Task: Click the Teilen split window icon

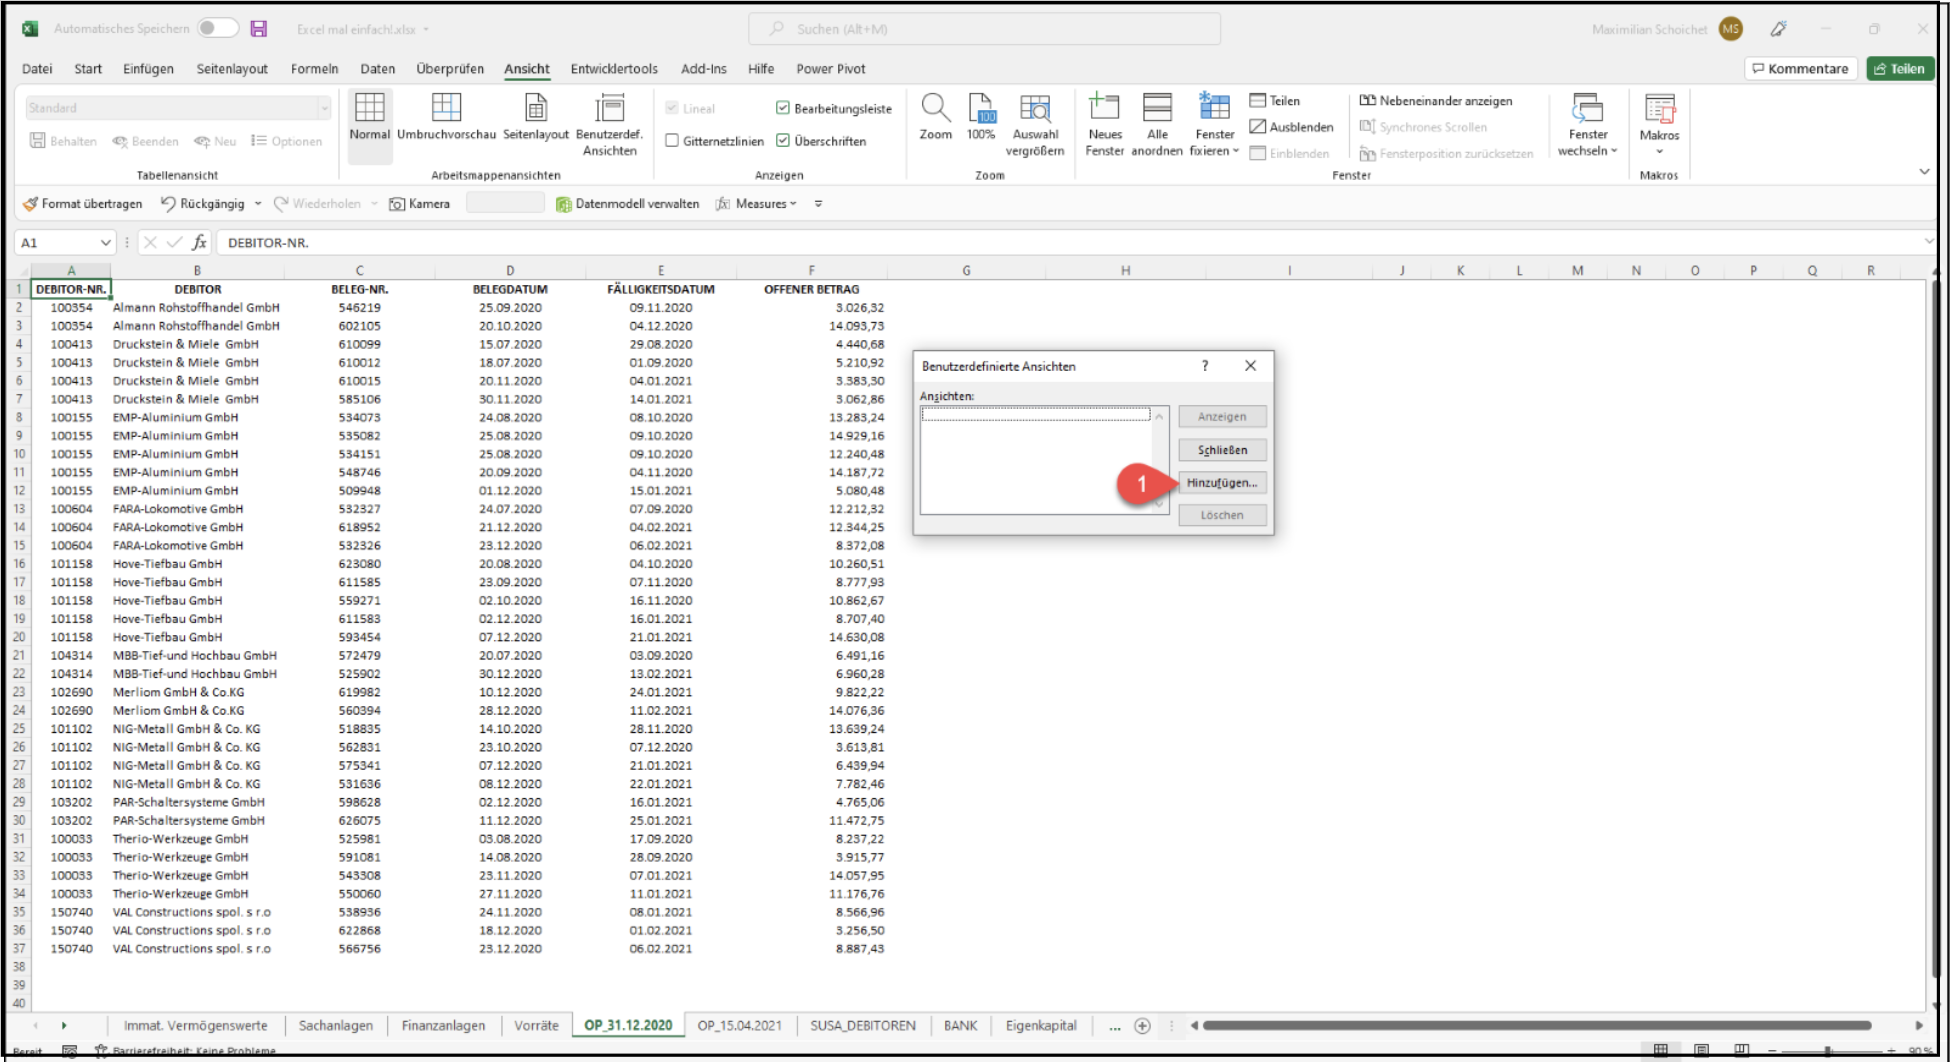Action: pyautogui.click(x=1258, y=101)
